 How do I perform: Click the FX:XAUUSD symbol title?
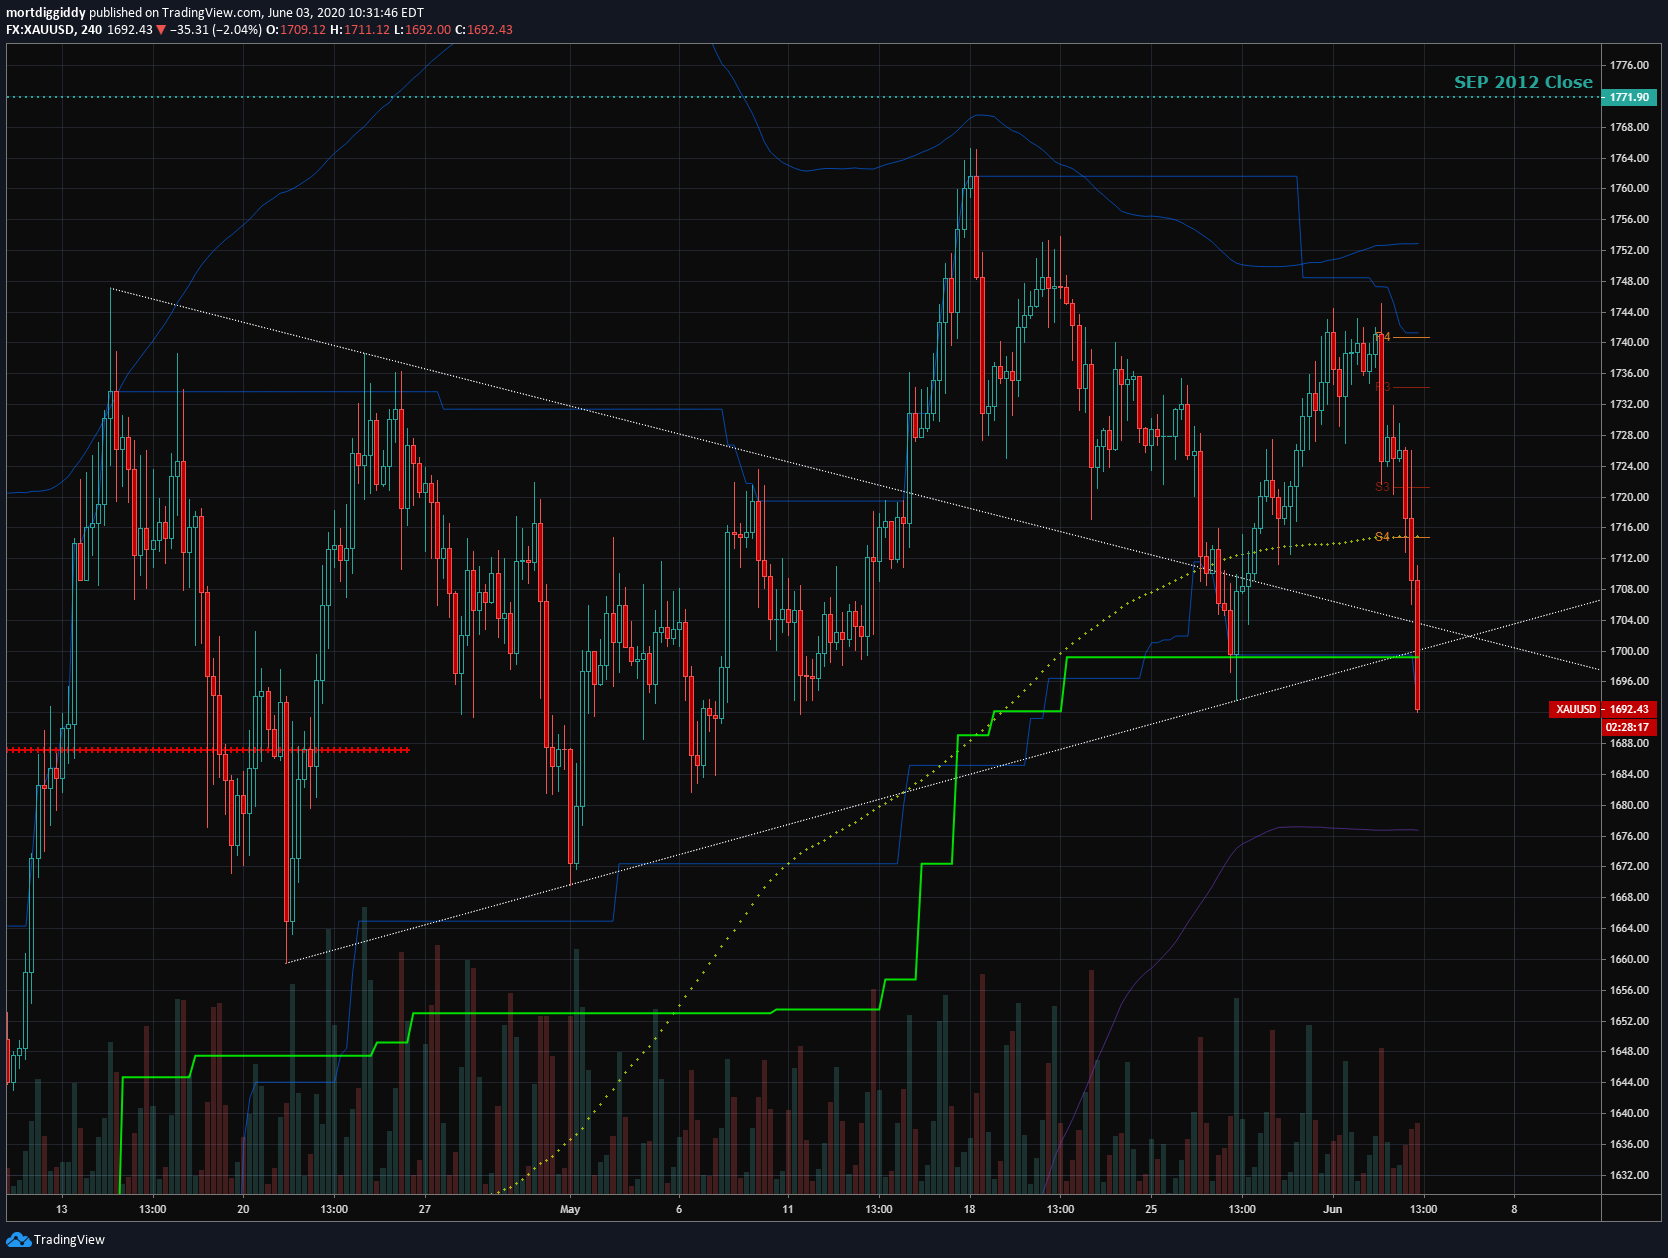tap(40, 30)
